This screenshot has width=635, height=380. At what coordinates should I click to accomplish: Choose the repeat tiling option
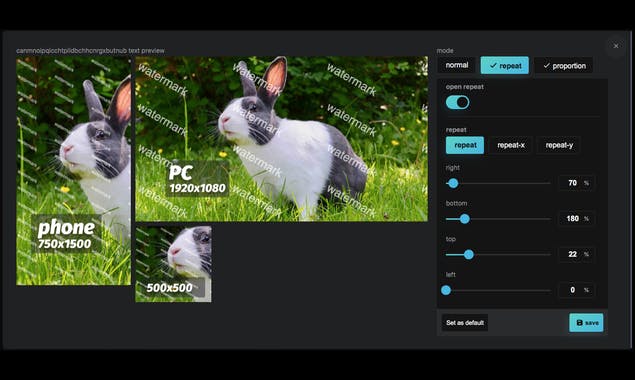click(465, 145)
